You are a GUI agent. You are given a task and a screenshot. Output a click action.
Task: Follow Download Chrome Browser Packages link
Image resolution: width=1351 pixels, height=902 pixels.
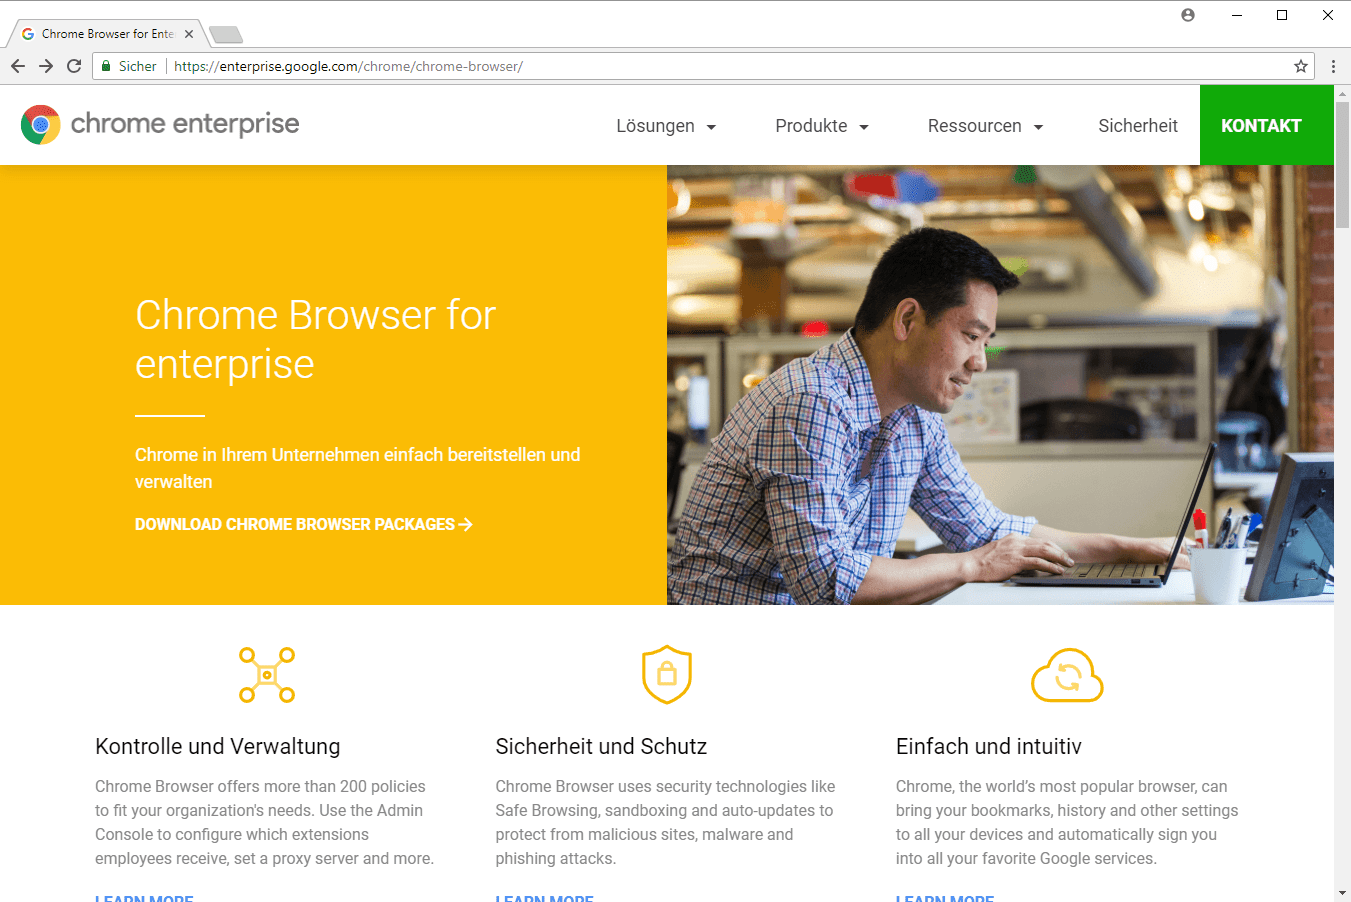303,524
